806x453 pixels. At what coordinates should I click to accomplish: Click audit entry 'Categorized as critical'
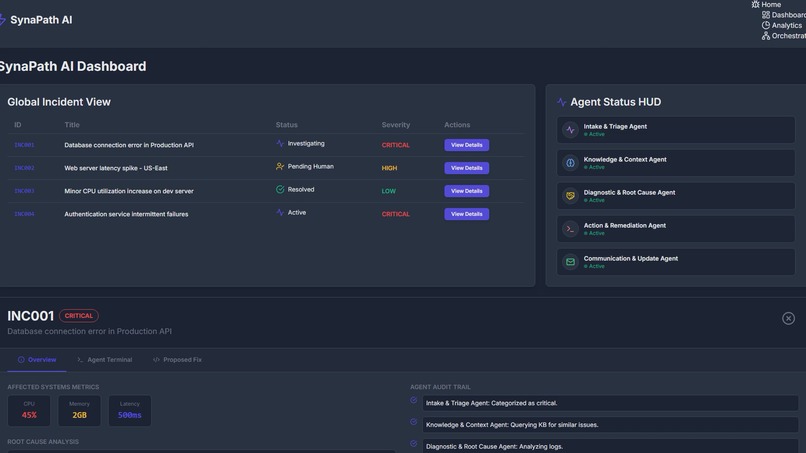610,403
